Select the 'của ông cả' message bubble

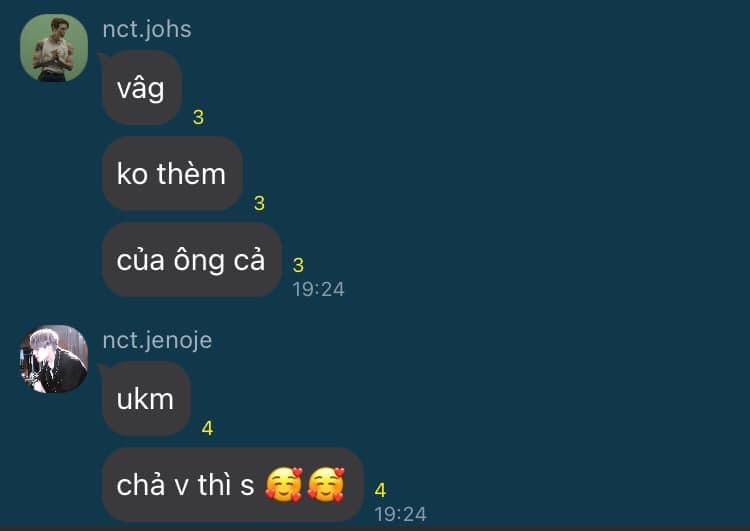191,260
